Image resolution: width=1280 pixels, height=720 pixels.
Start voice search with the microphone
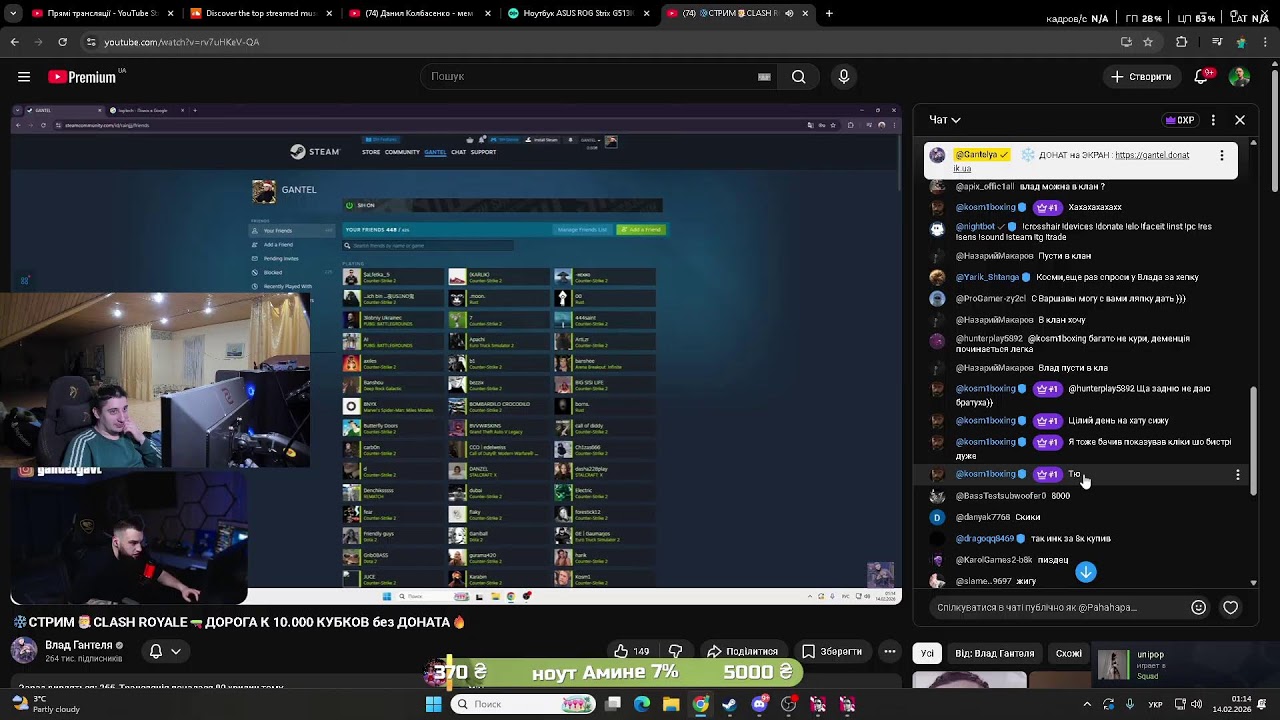[x=844, y=77]
